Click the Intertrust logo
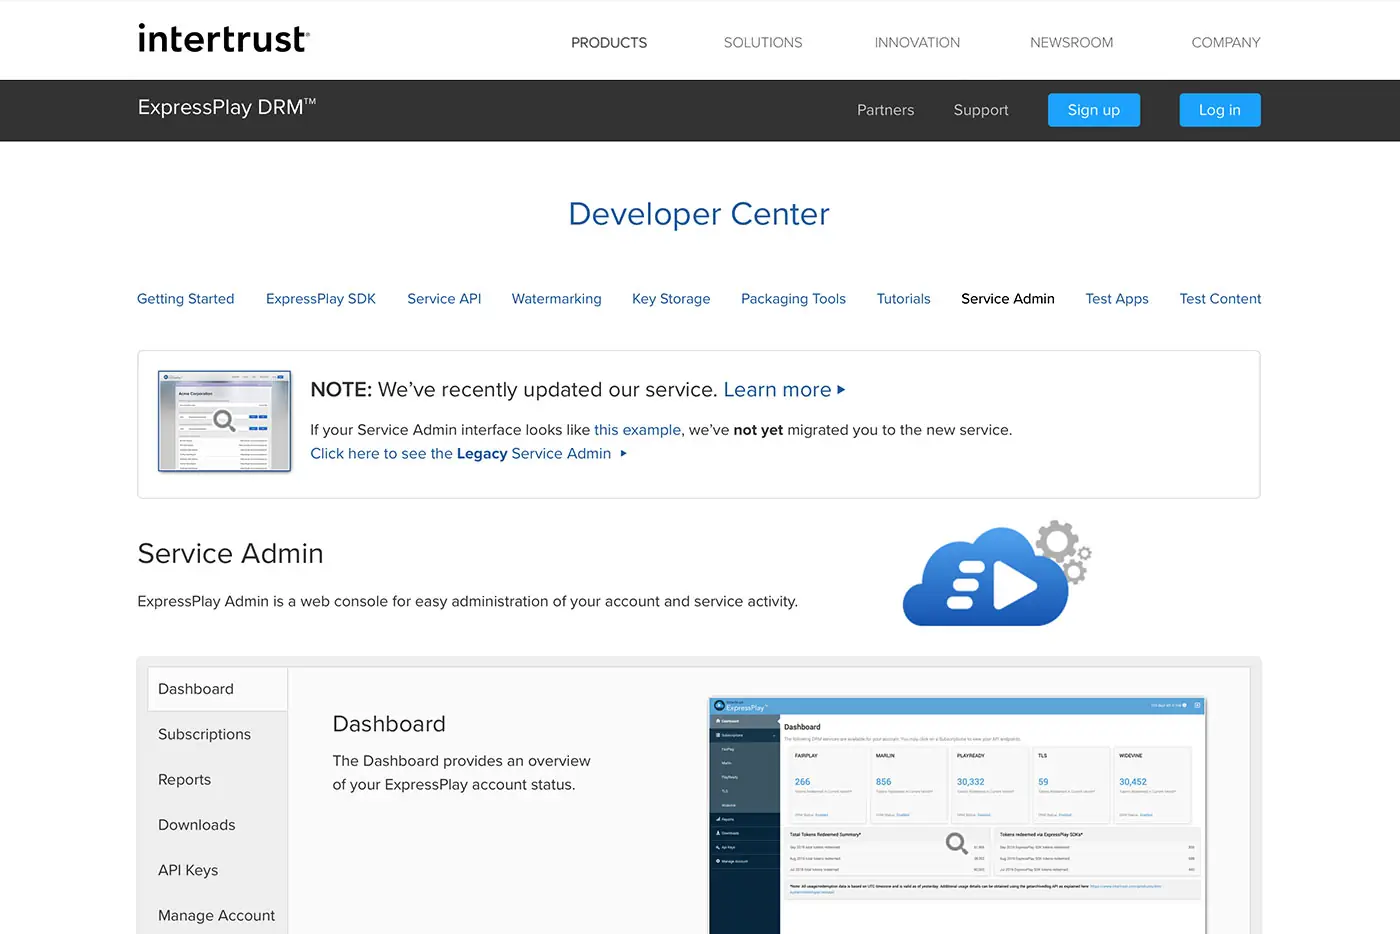The height and width of the screenshot is (934, 1400). 223,38
